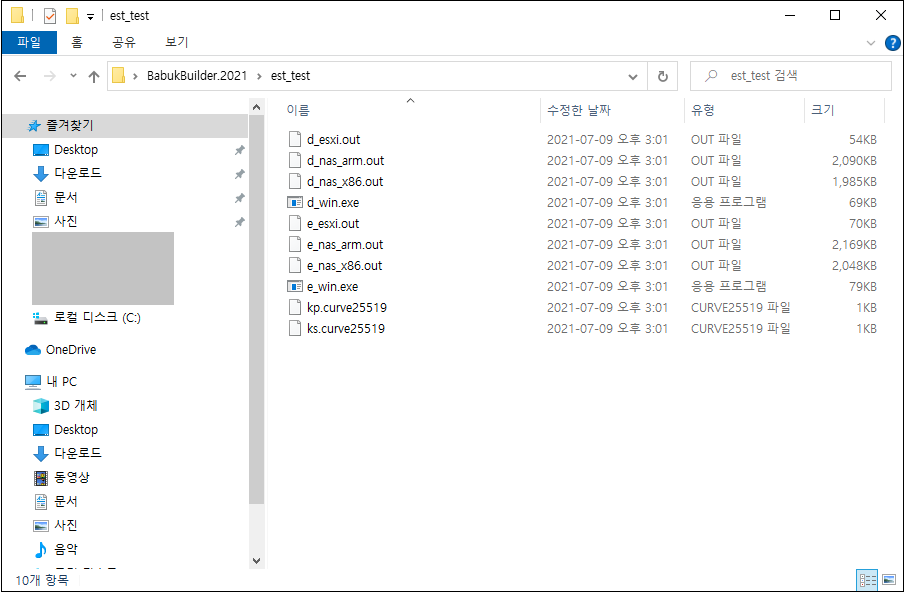This screenshot has height=593, width=905.
Task: Open Properties from quick access toolbar checkmark icon
Action: 50,16
